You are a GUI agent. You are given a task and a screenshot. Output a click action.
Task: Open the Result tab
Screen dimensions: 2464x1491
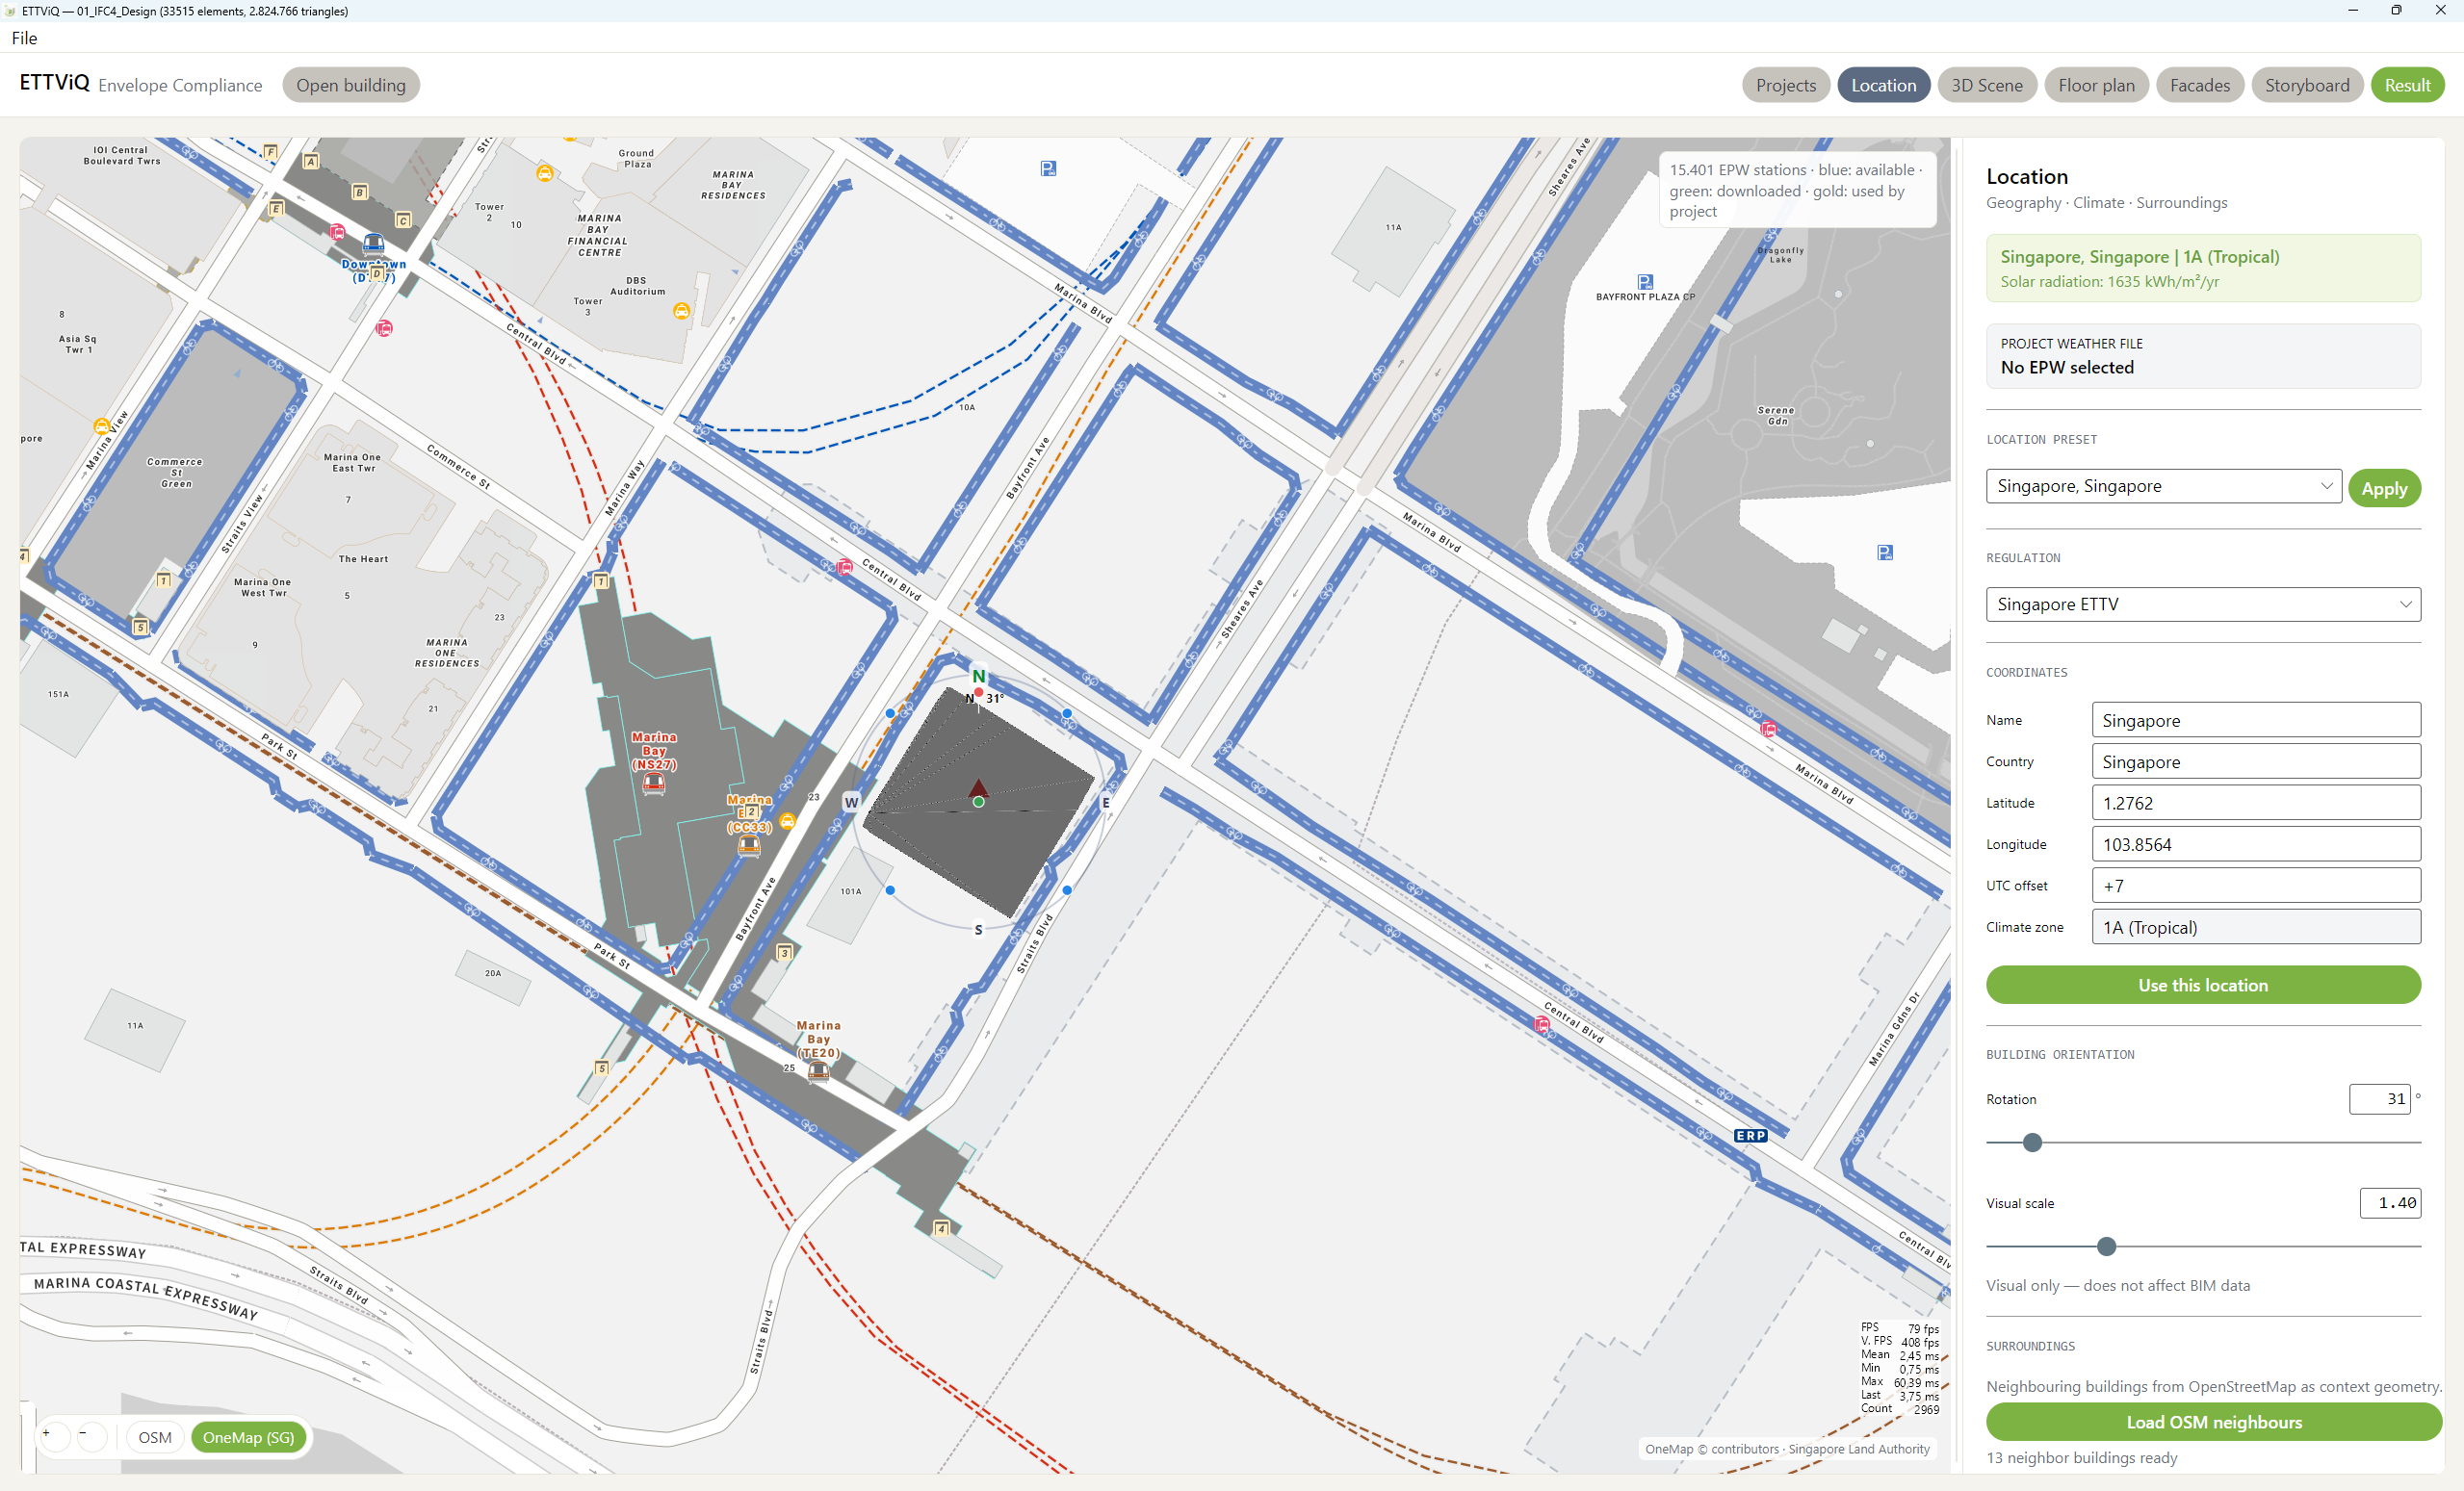pos(2407,85)
